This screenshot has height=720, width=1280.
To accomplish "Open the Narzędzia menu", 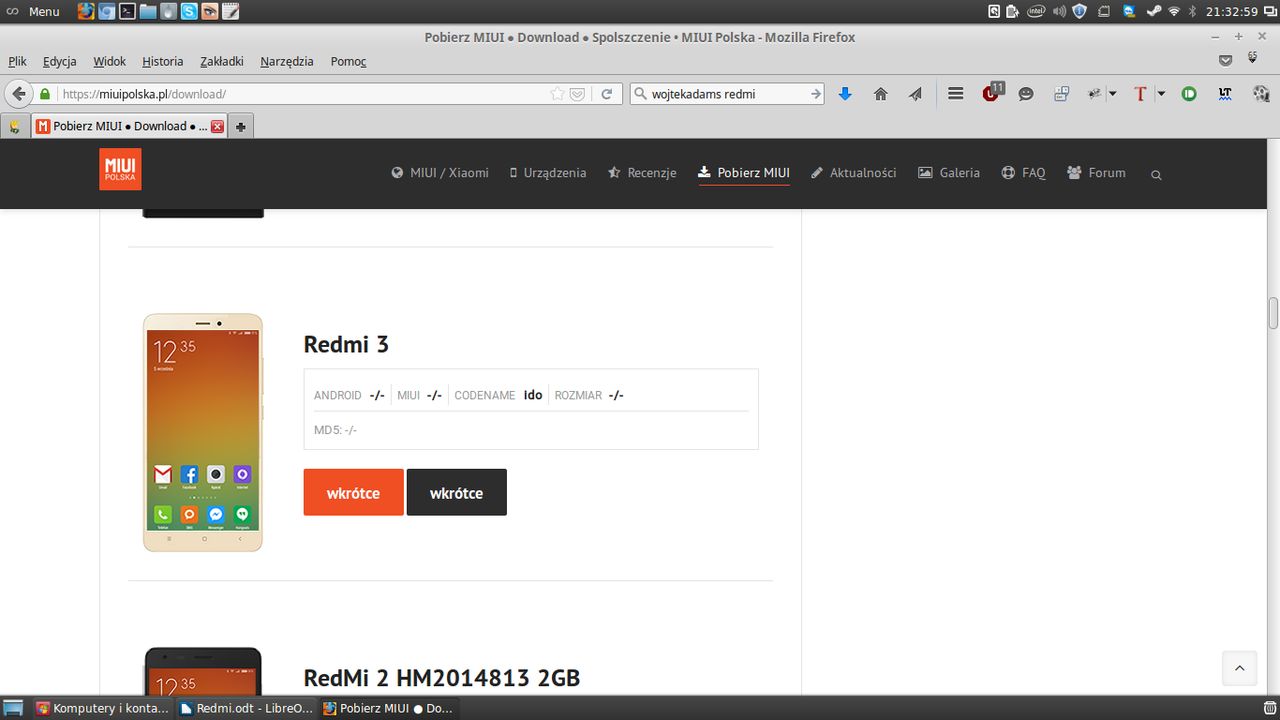I will pos(287,61).
